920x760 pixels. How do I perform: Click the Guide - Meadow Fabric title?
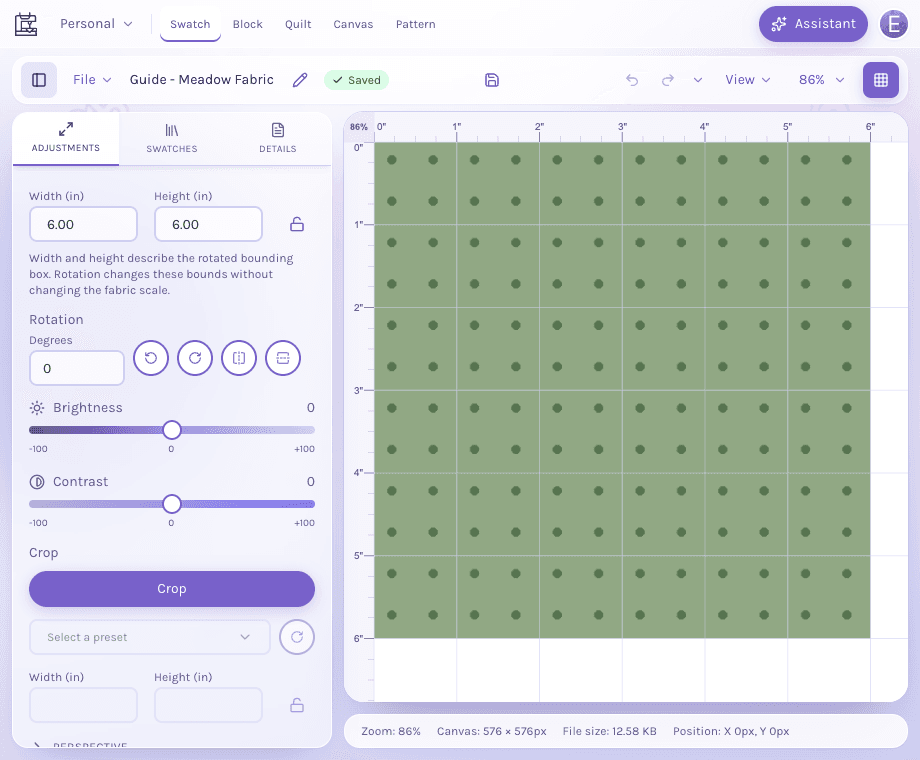(x=202, y=80)
